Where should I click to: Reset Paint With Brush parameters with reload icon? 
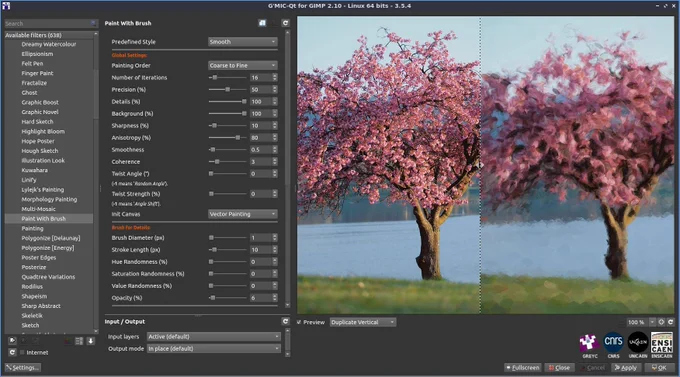285,23
